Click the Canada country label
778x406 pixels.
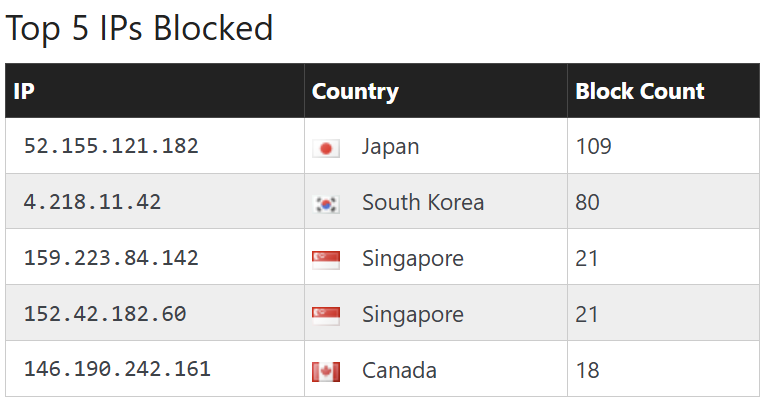tap(399, 371)
